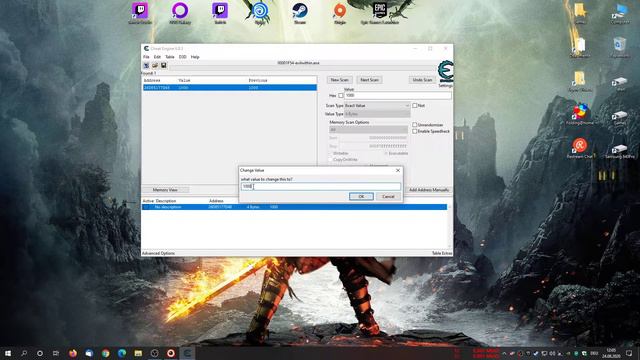Open Task View in the taskbar
Image resolution: width=640 pixels, height=360 pixels.
click(x=56, y=353)
